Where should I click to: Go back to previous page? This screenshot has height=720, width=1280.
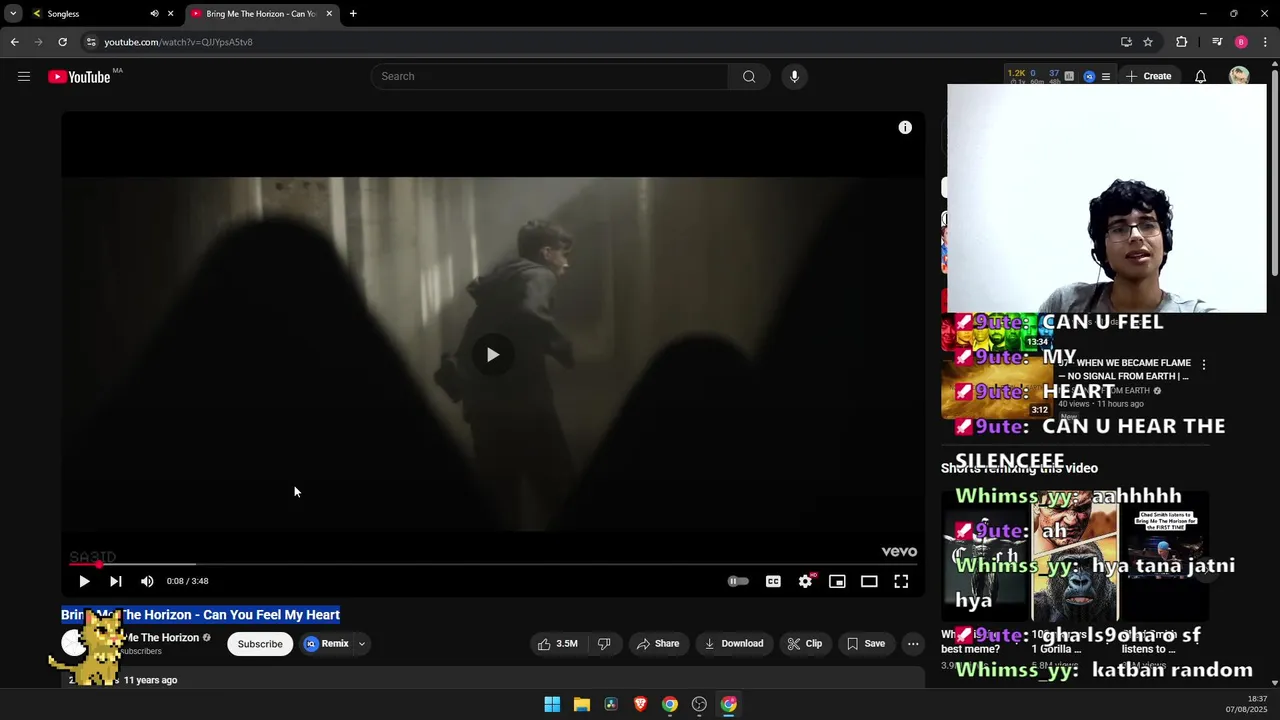coord(14,42)
